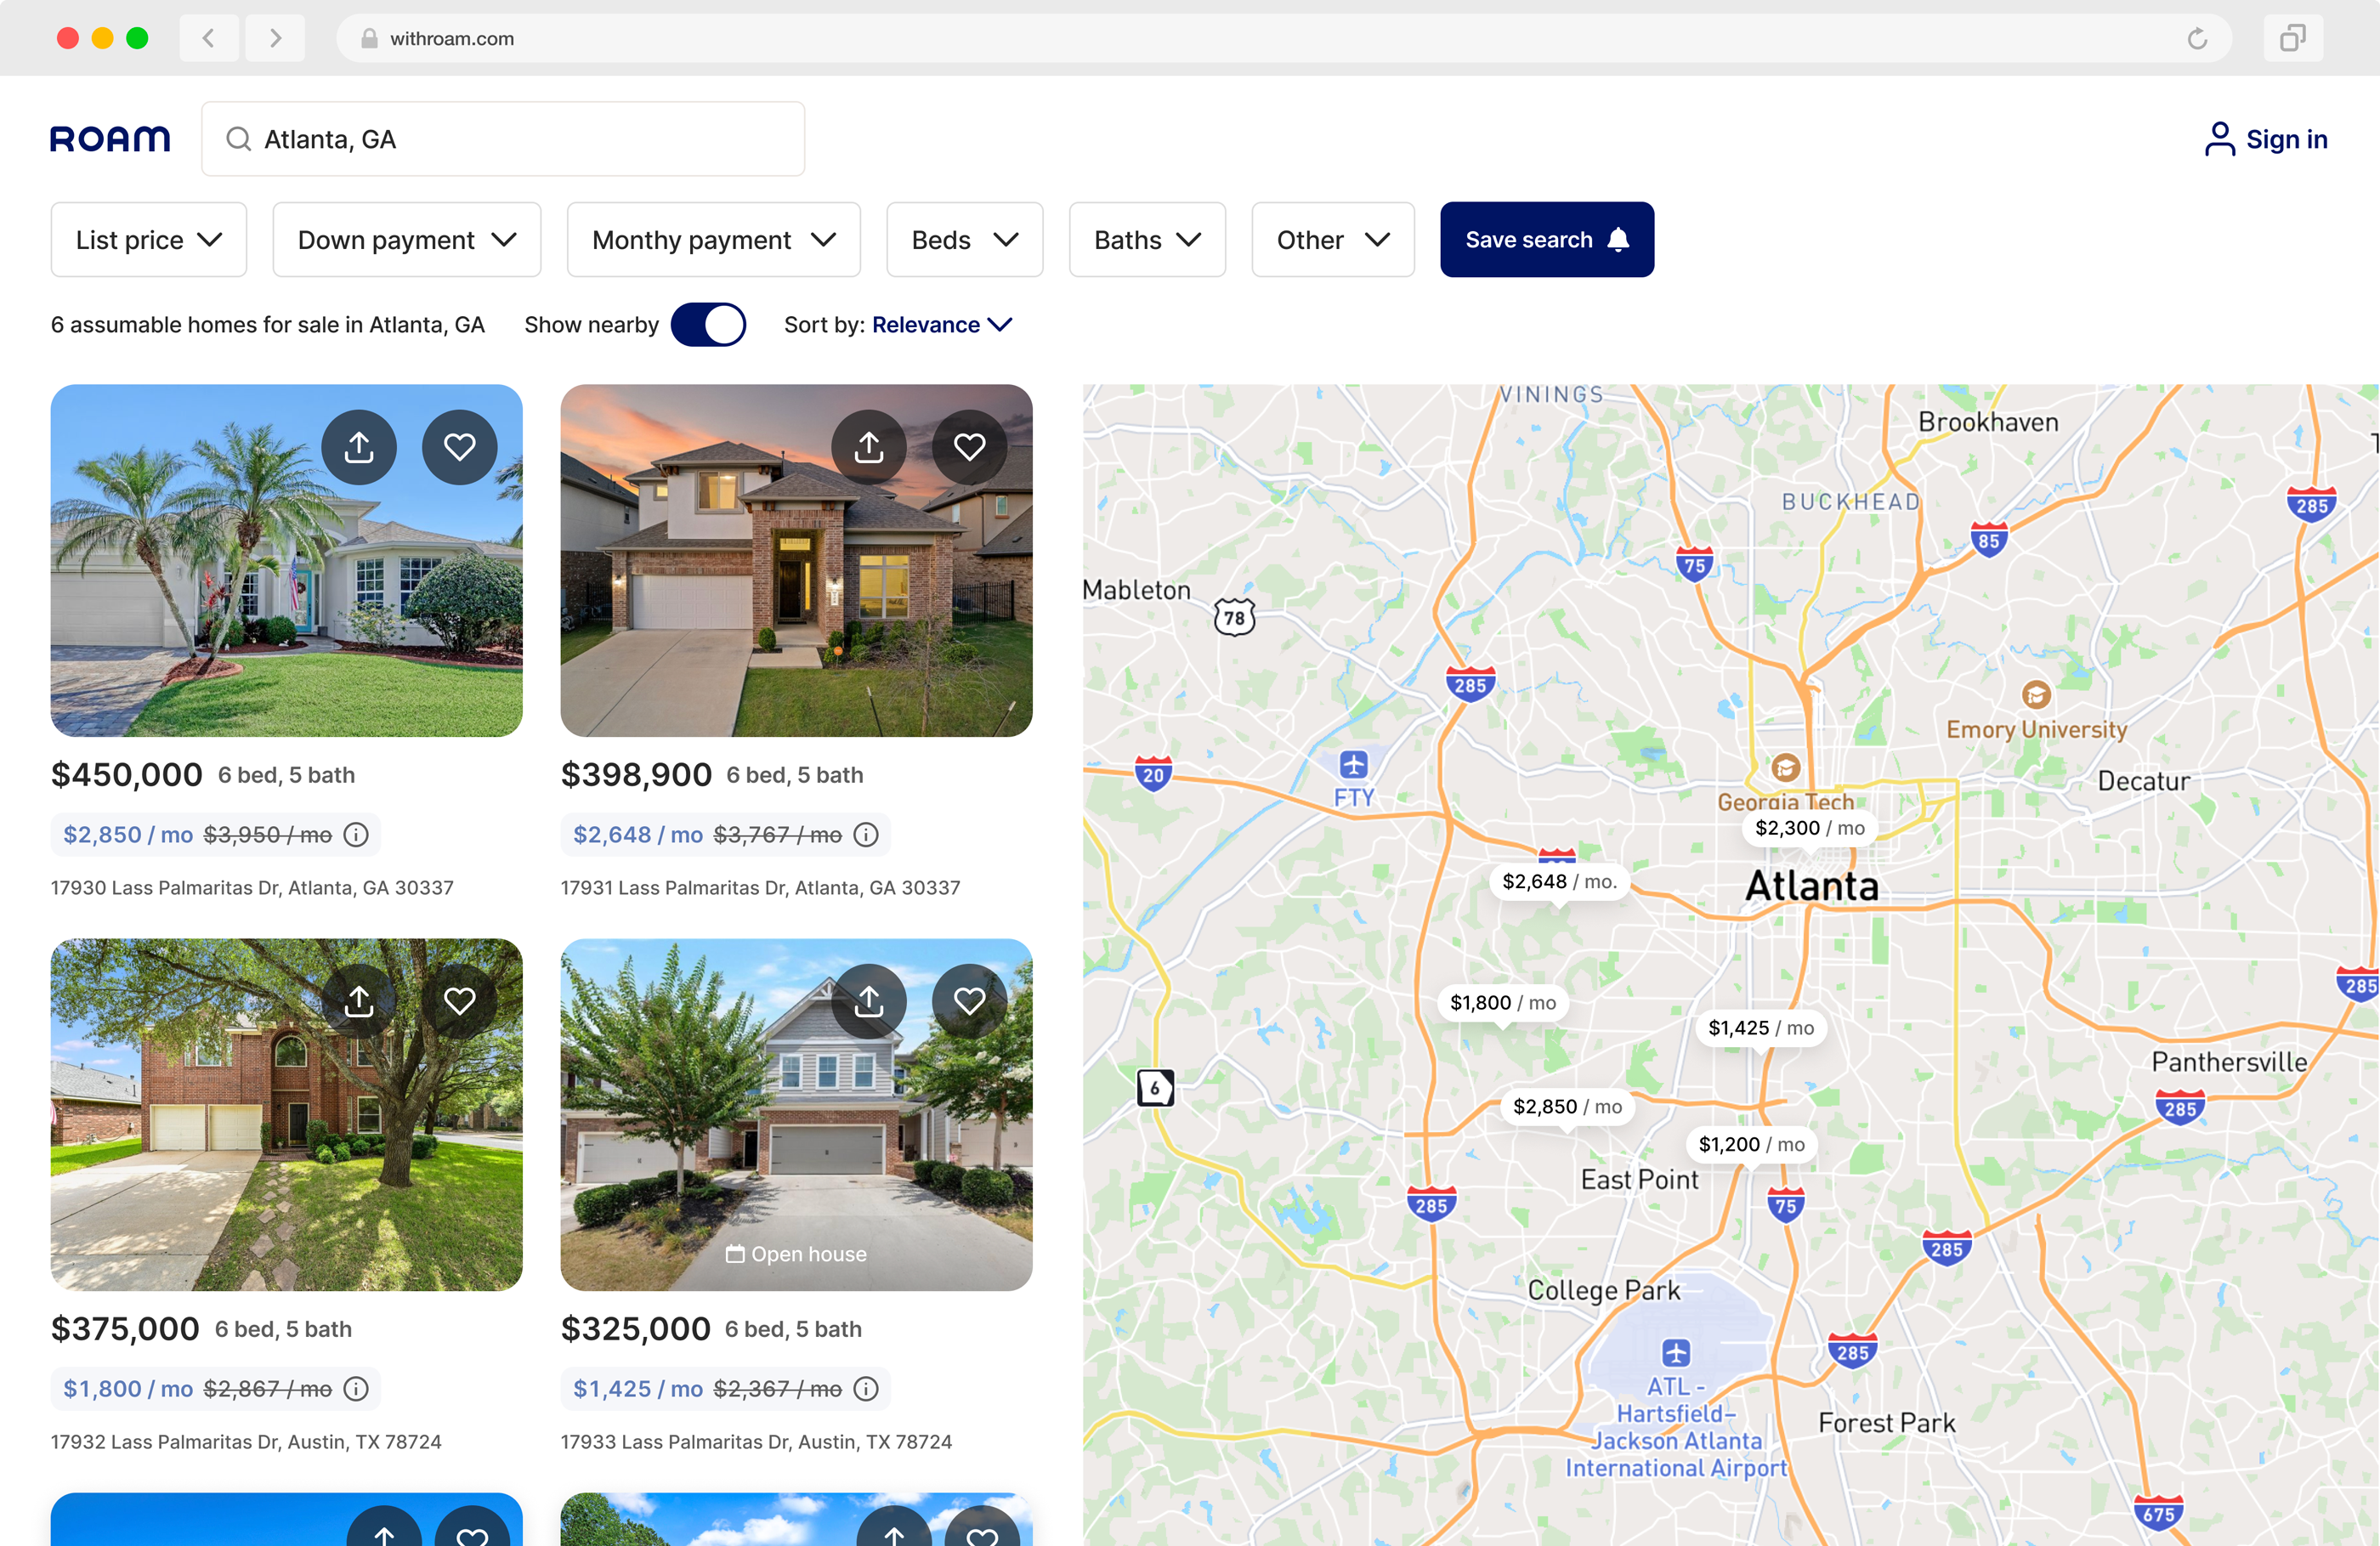This screenshot has width=2380, height=1546.
Task: Share the $450,000 home listing
Action: 359,447
